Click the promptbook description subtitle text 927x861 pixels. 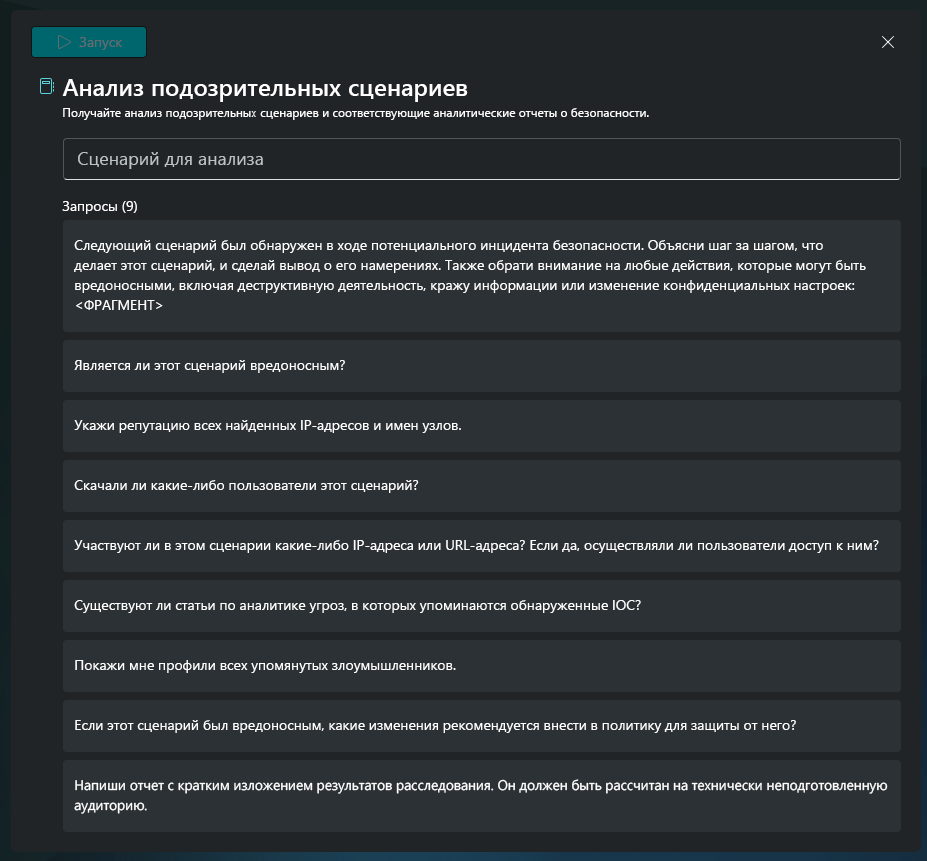[355, 113]
